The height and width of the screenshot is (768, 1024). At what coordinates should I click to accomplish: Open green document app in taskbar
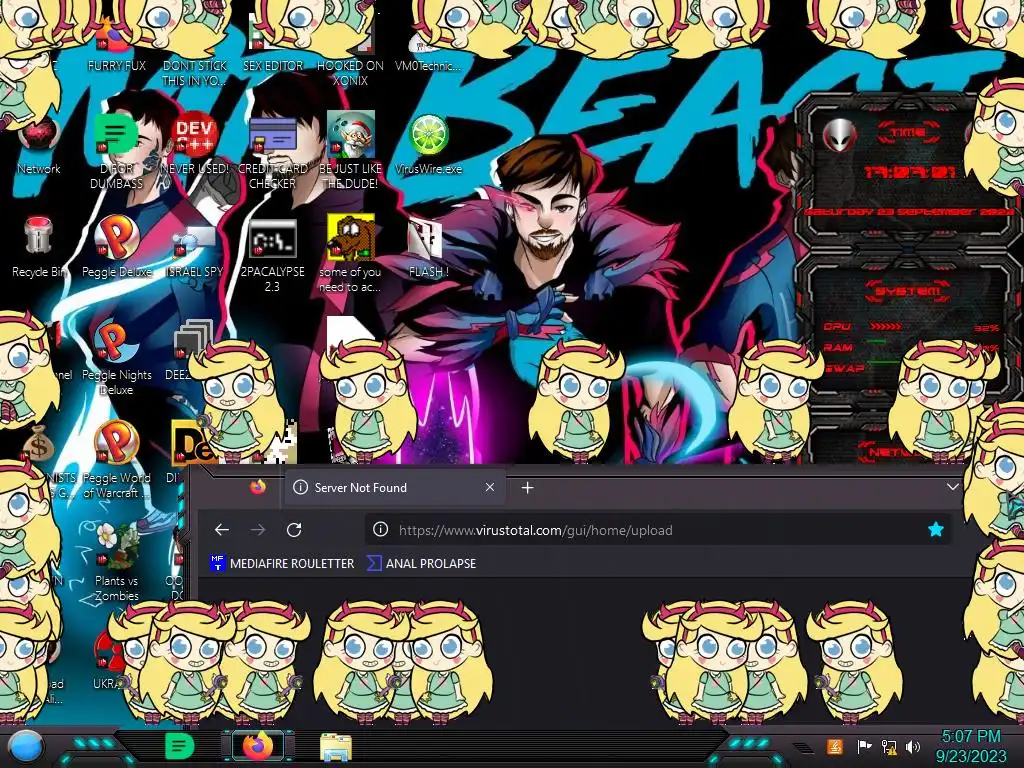(179, 746)
